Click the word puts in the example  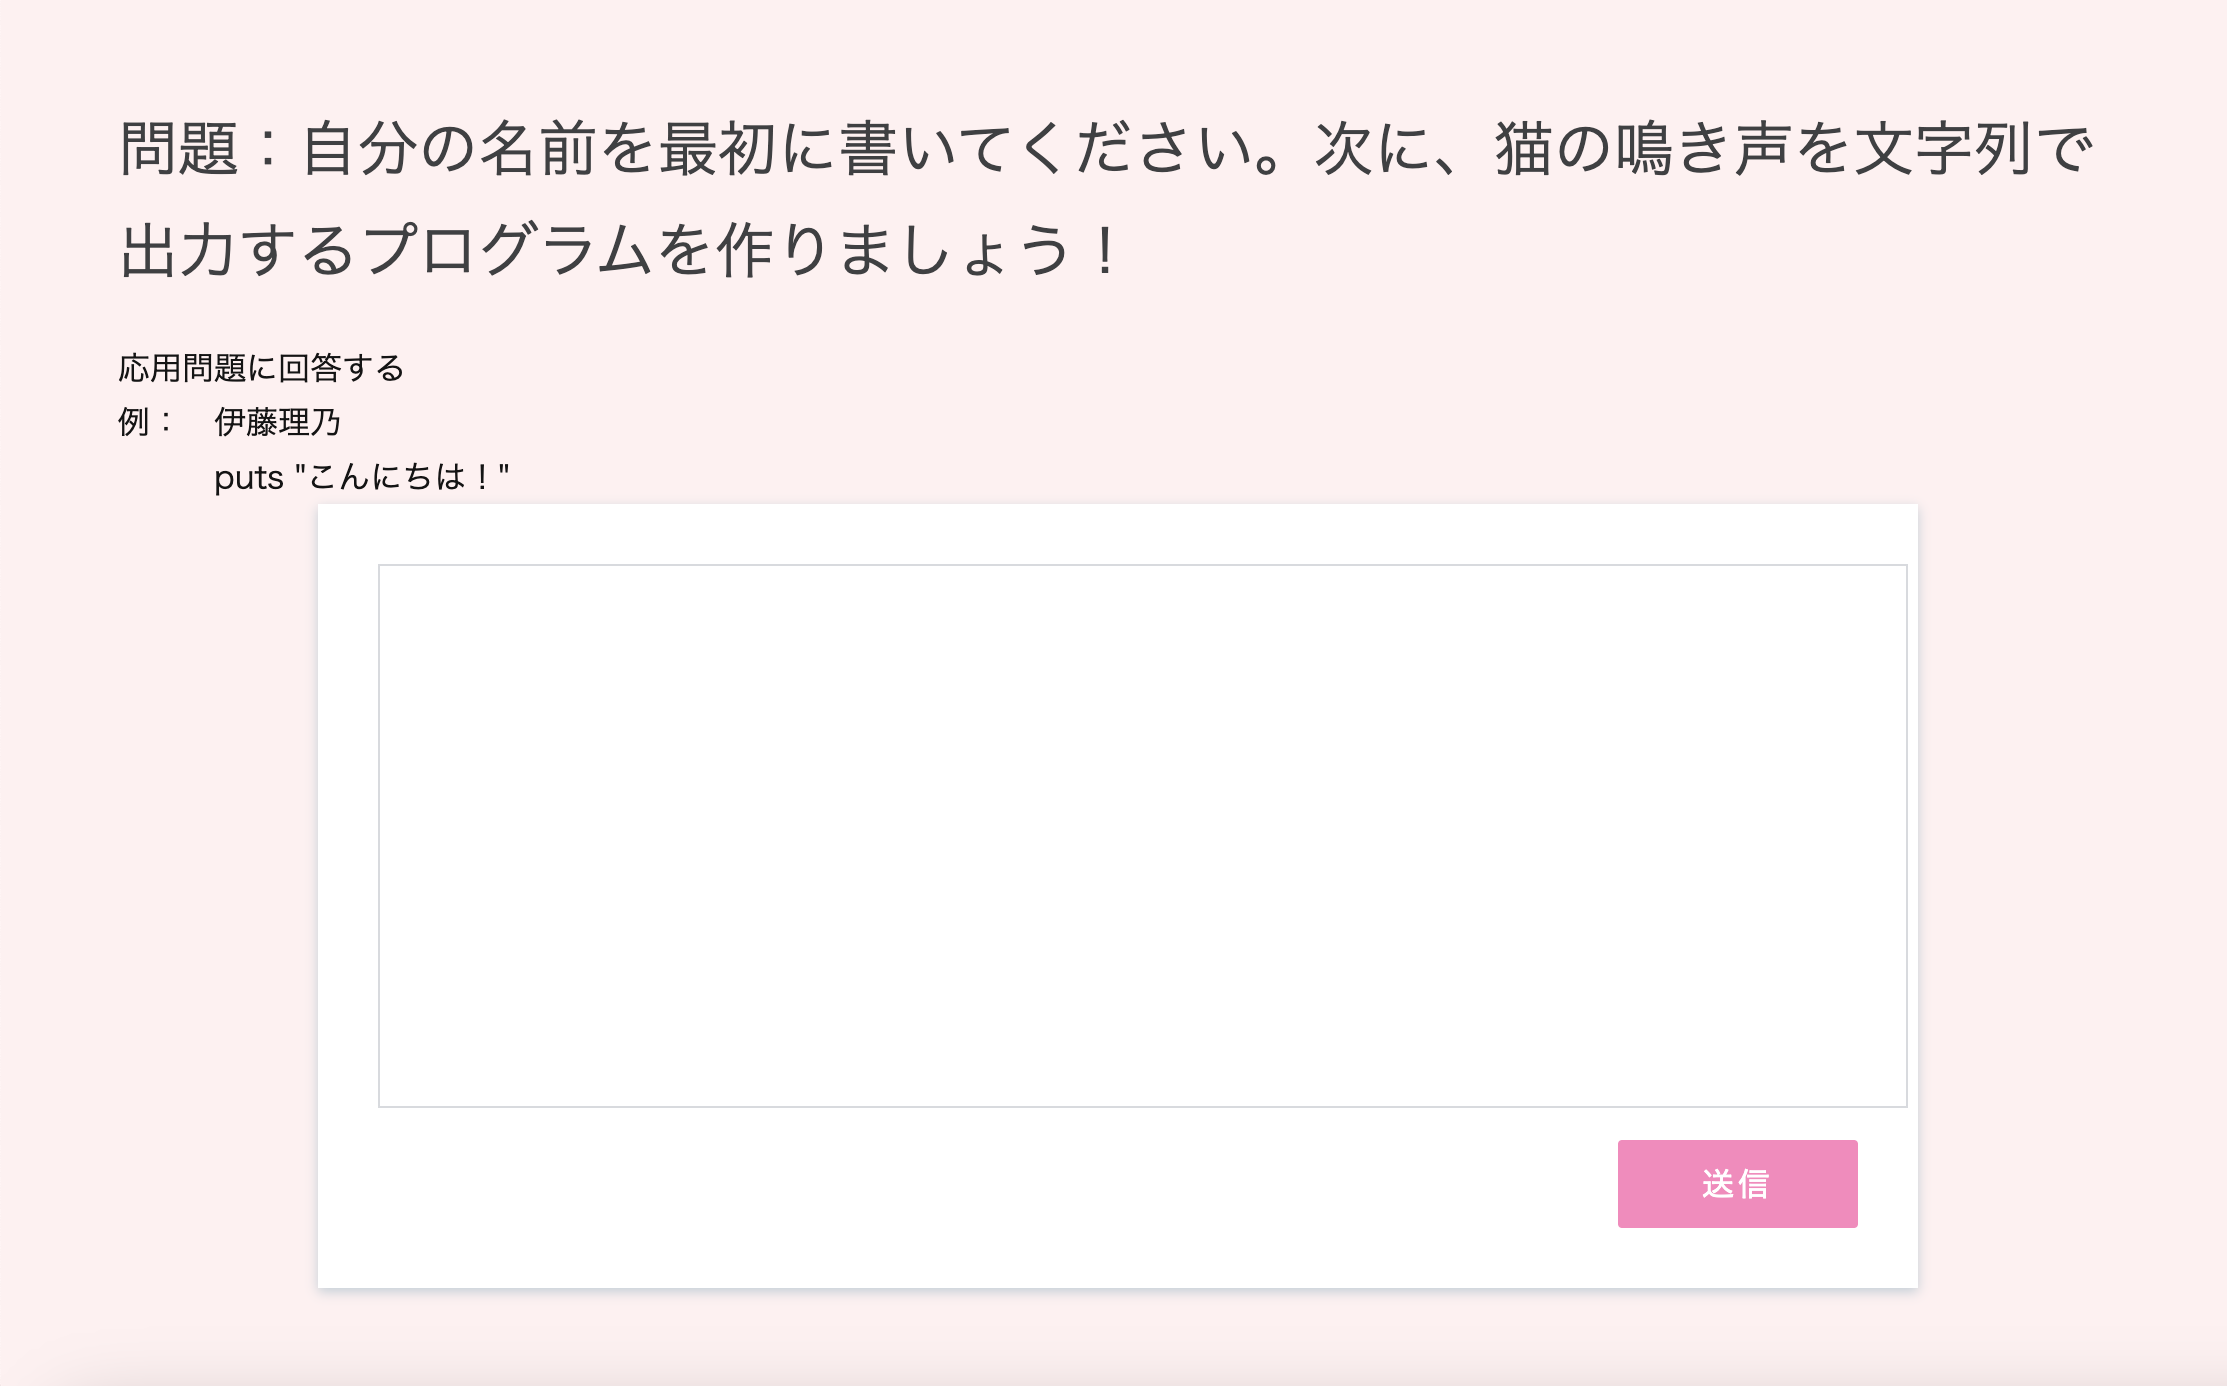pyautogui.click(x=248, y=477)
